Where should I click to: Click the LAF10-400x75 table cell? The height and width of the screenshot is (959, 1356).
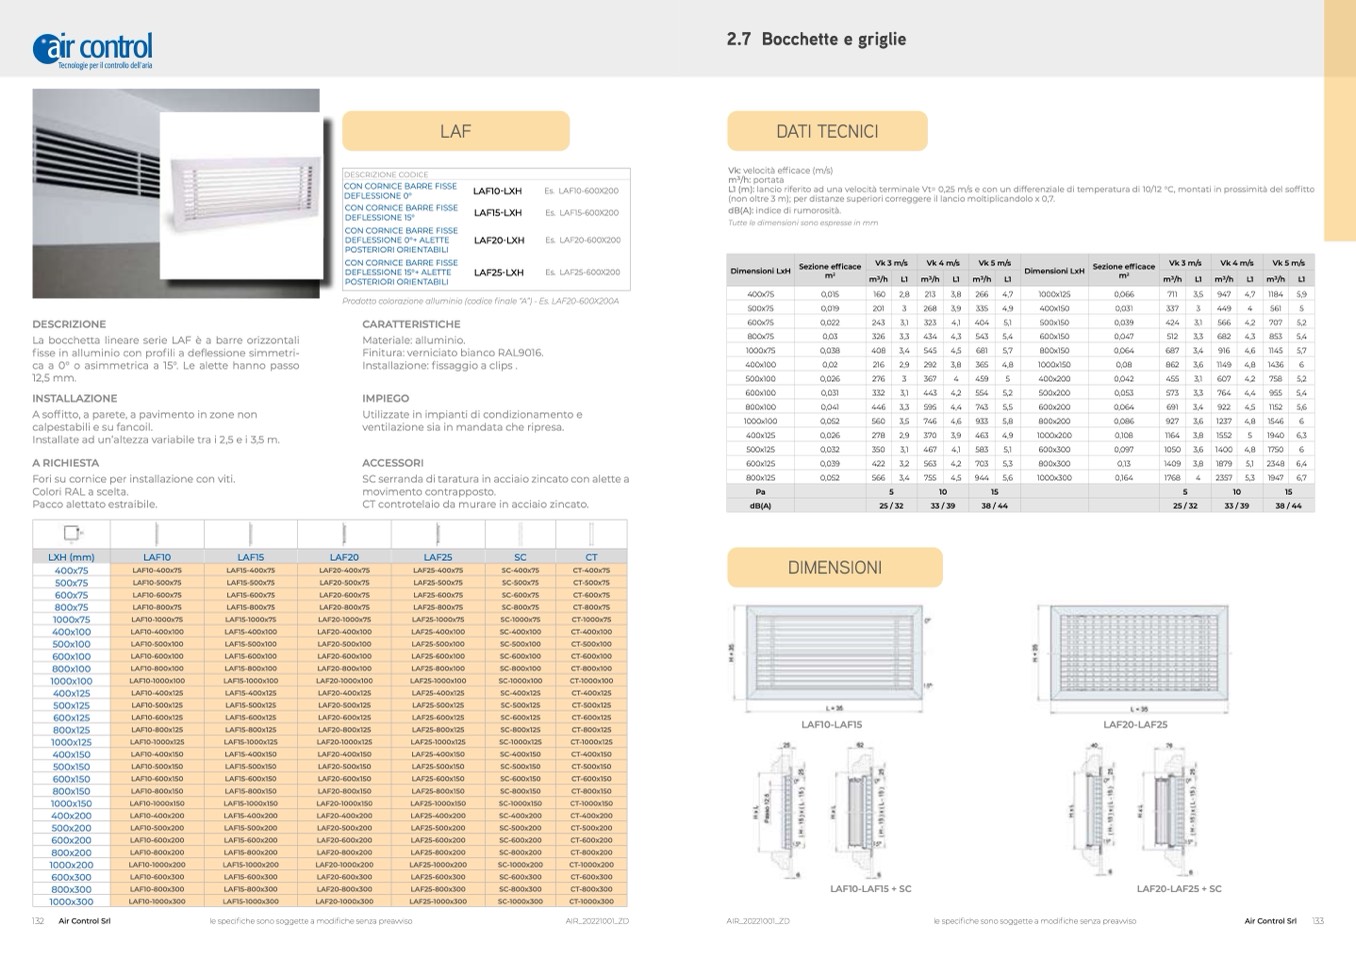click(157, 570)
